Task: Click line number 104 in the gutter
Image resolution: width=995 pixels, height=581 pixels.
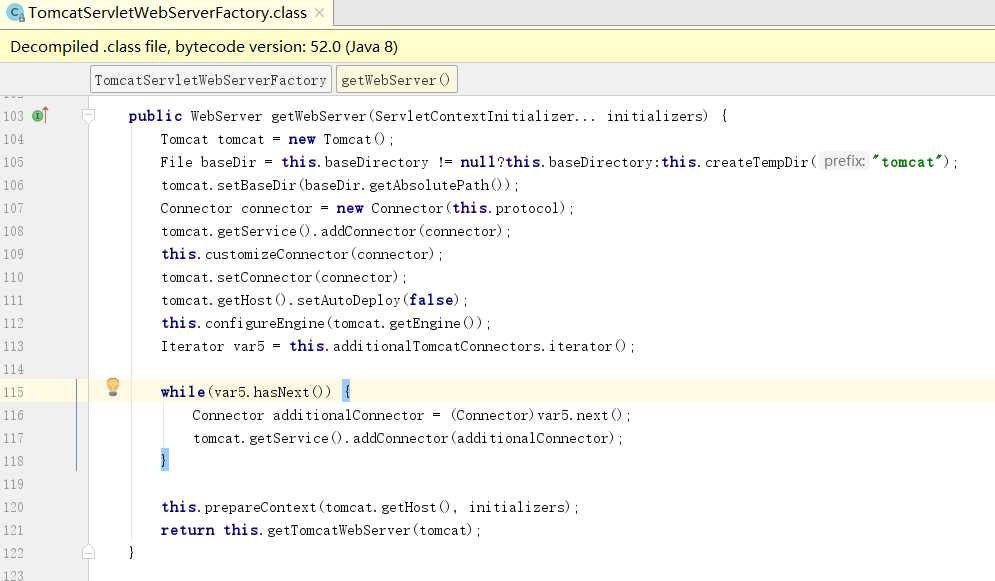Action: [13, 140]
